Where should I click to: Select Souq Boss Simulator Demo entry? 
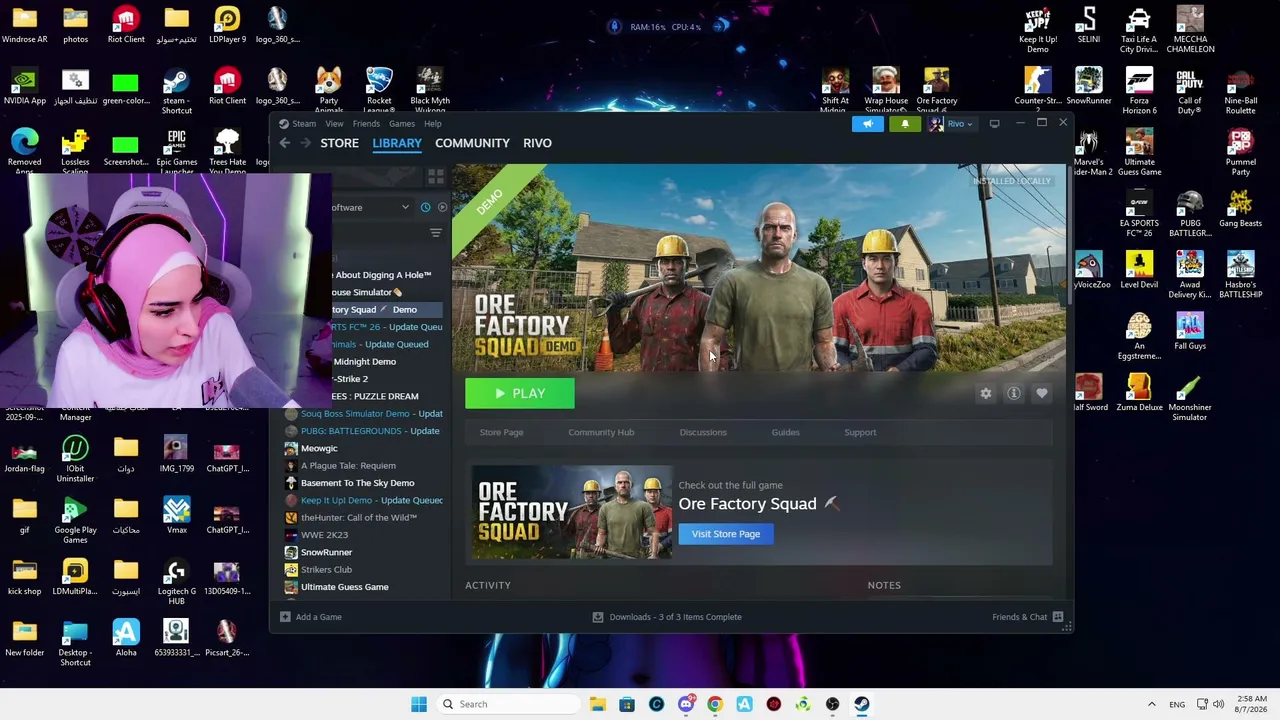click(x=362, y=413)
